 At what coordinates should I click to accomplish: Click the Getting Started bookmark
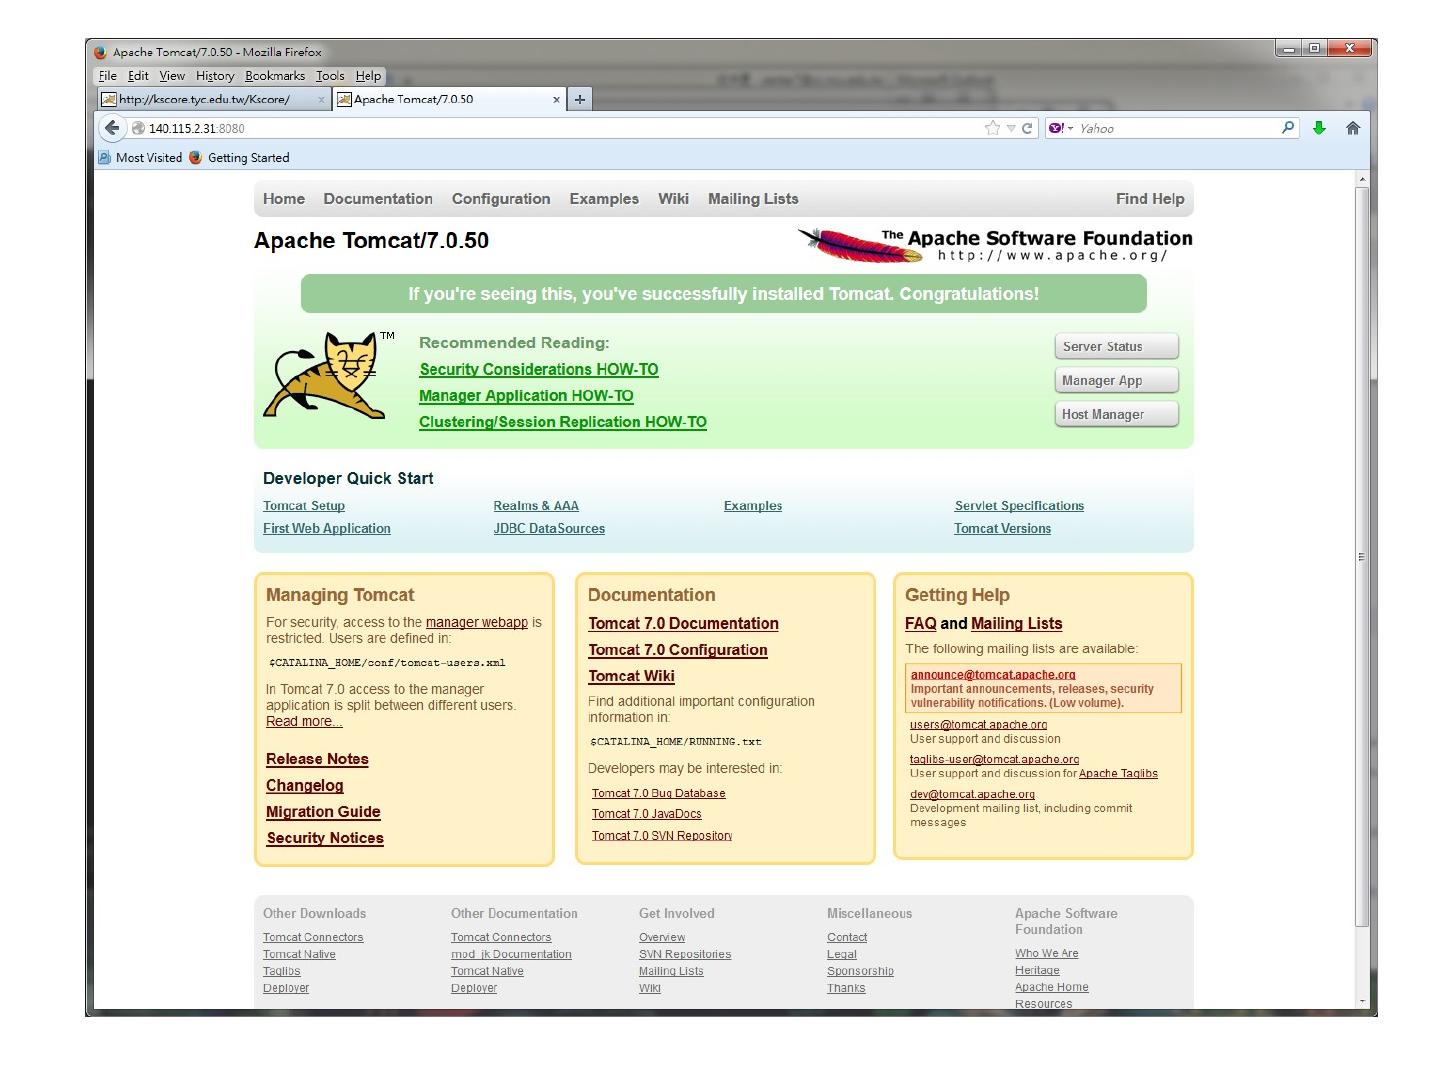239,157
